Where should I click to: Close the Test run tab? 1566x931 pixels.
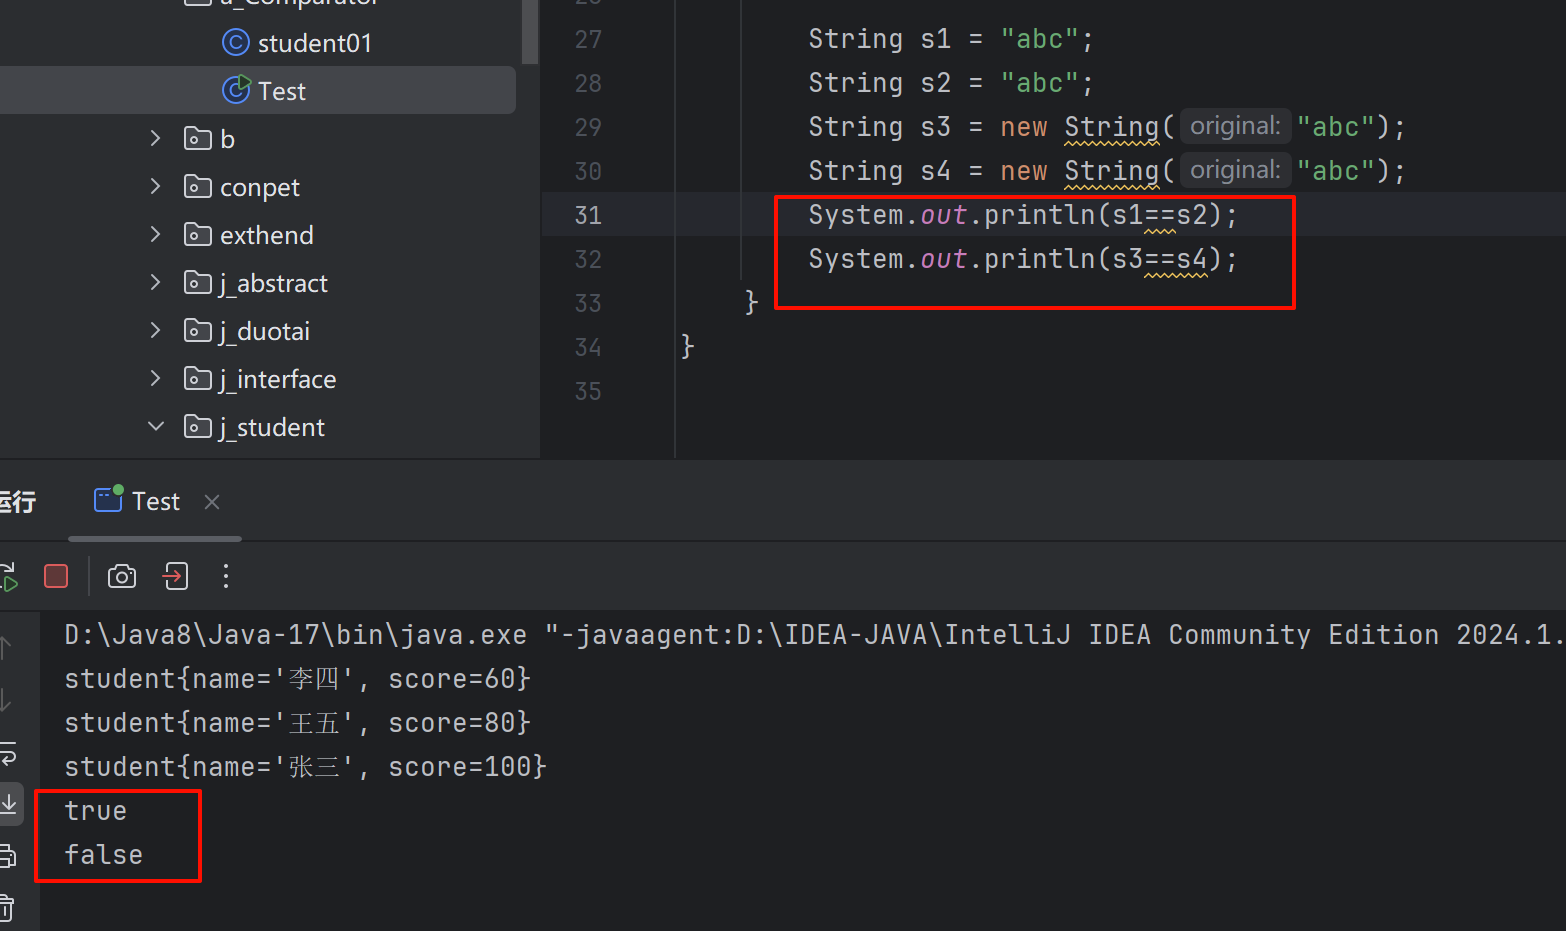(212, 502)
